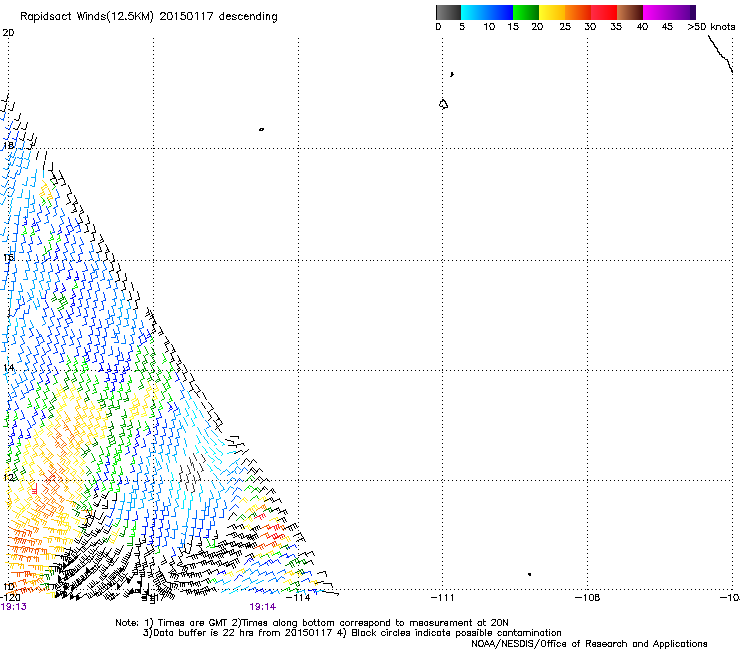Click the tiny island outline west of -114
740x650 pixels.
261,129
